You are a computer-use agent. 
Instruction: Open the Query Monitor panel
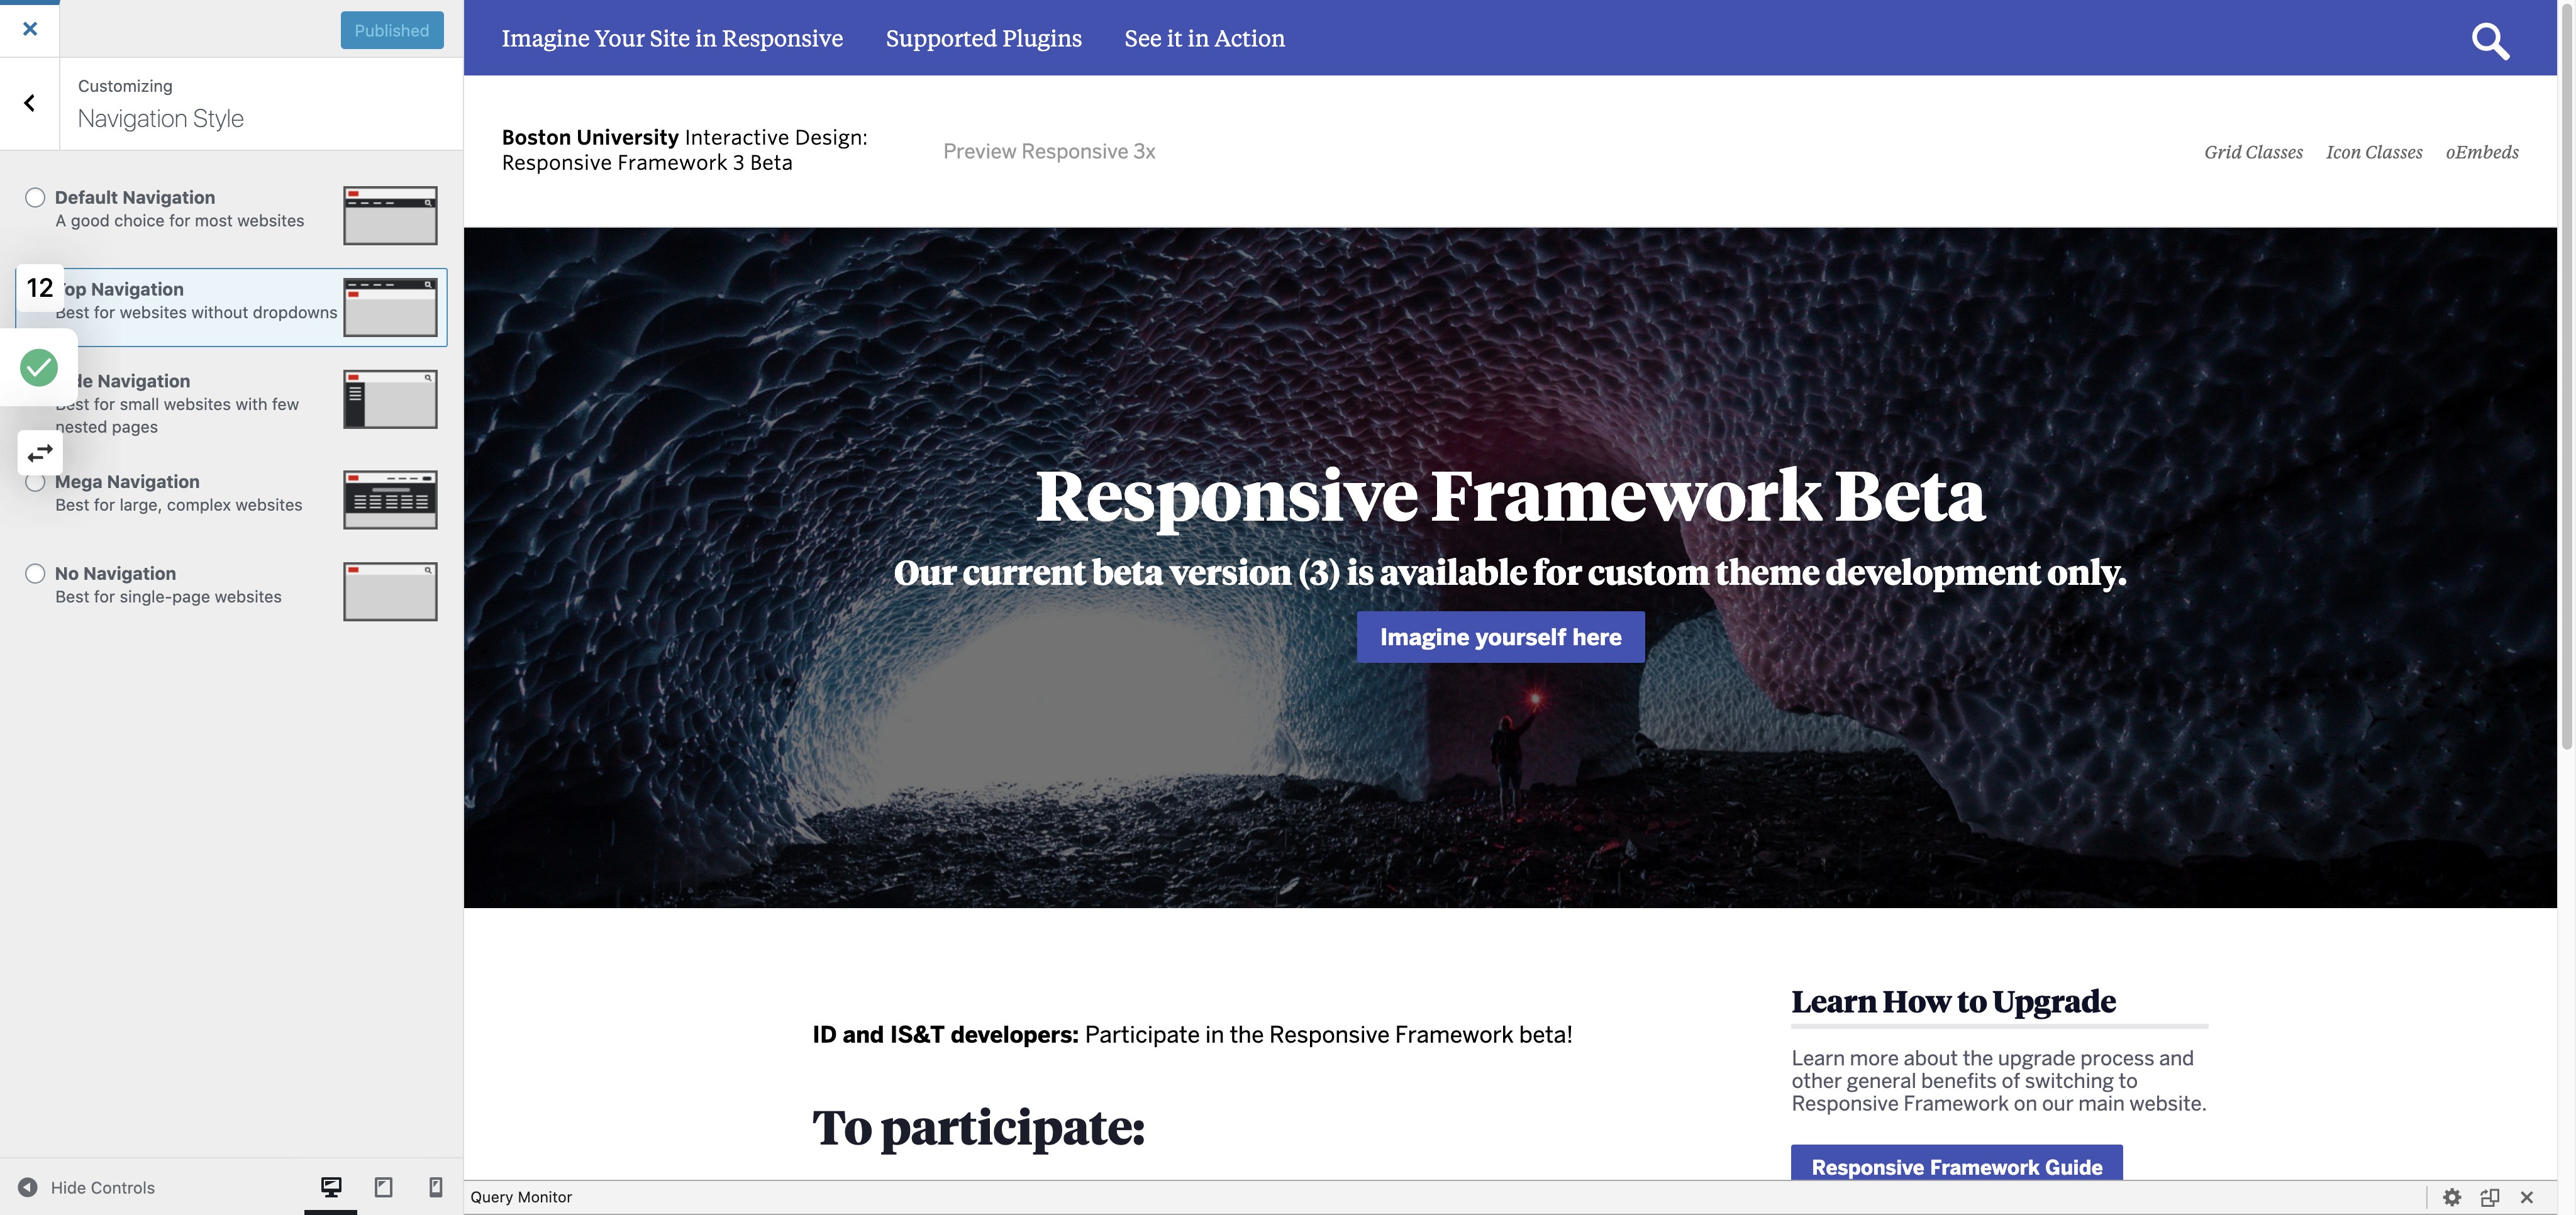point(521,1197)
